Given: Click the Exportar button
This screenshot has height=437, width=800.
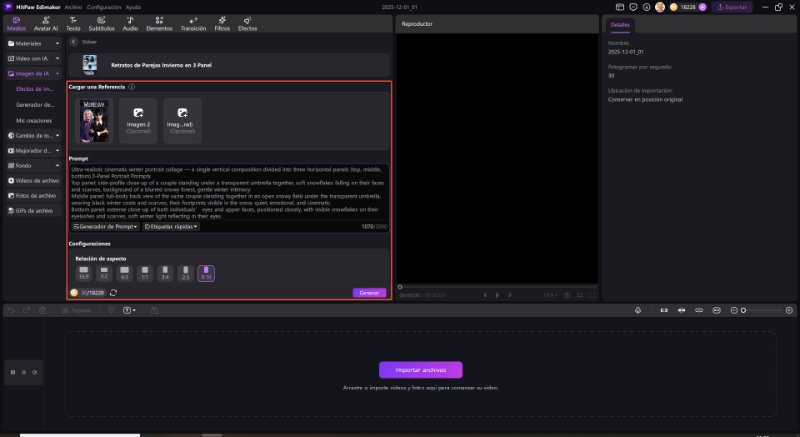Looking at the screenshot, I should coord(732,7).
